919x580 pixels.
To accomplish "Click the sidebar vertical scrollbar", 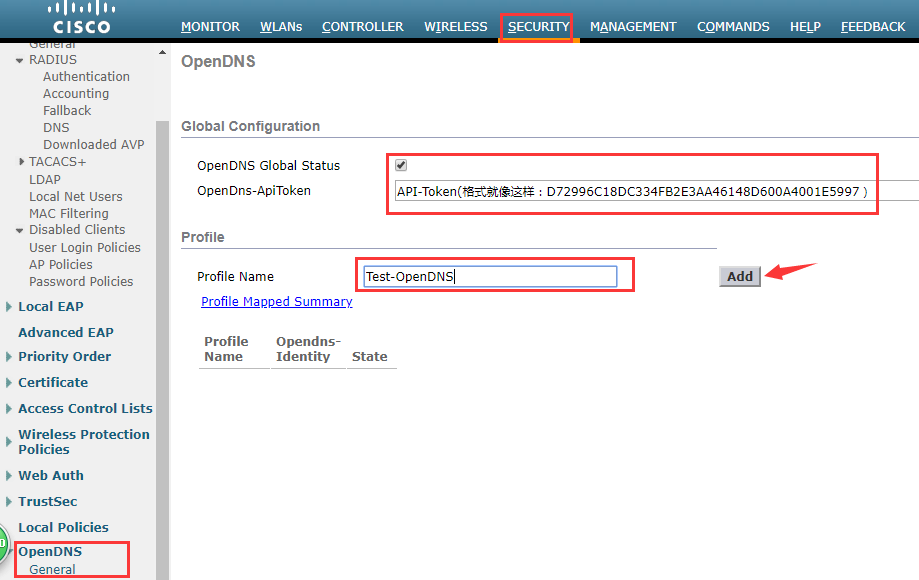I will coord(162,350).
